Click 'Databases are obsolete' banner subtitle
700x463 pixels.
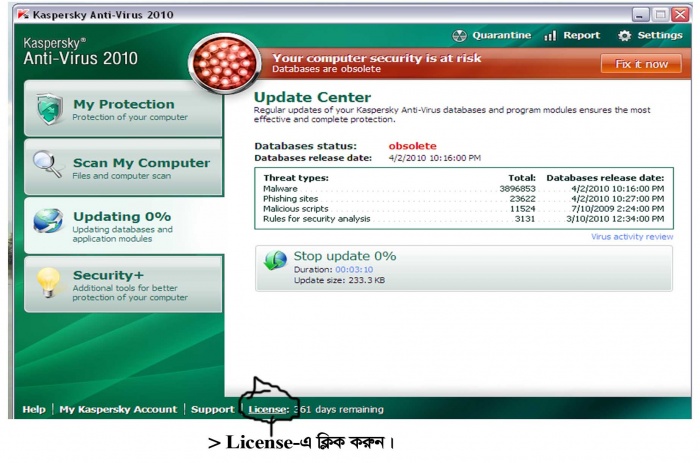326,69
